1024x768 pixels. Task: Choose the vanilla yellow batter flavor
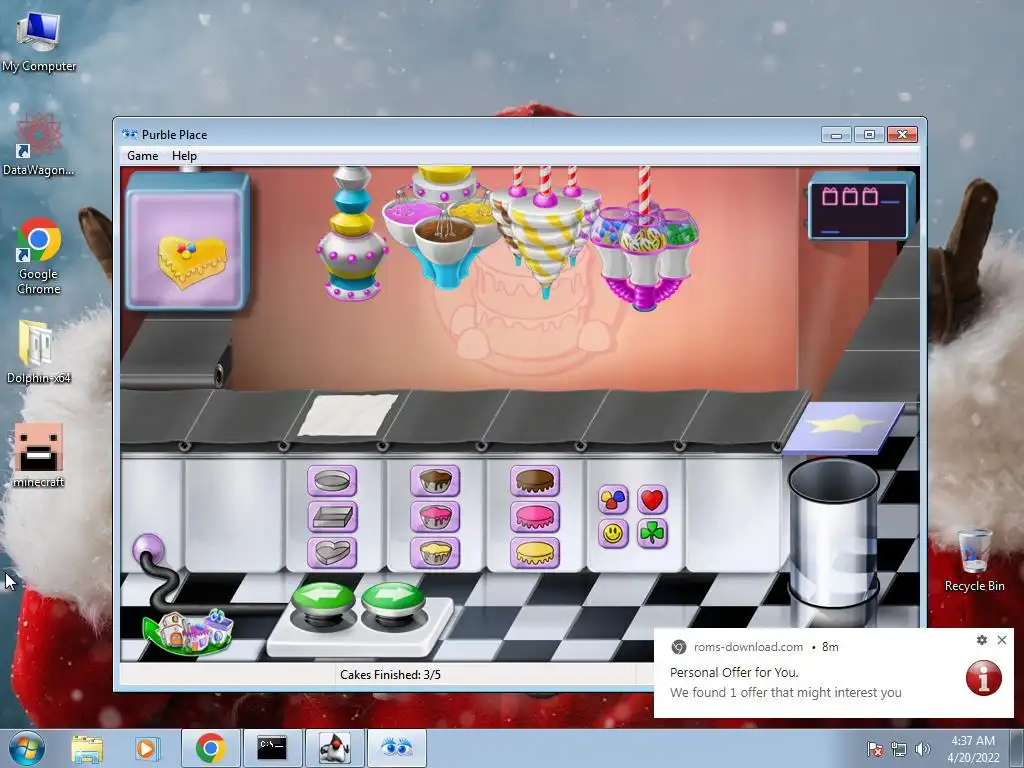click(x=435, y=553)
